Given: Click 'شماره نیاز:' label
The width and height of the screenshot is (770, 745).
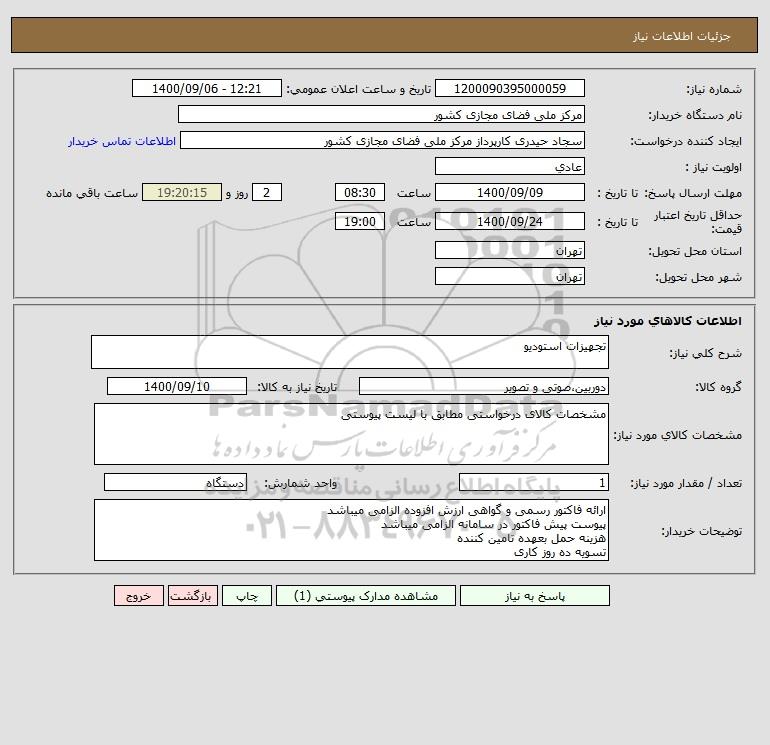Looking at the screenshot, I should coord(714,89).
